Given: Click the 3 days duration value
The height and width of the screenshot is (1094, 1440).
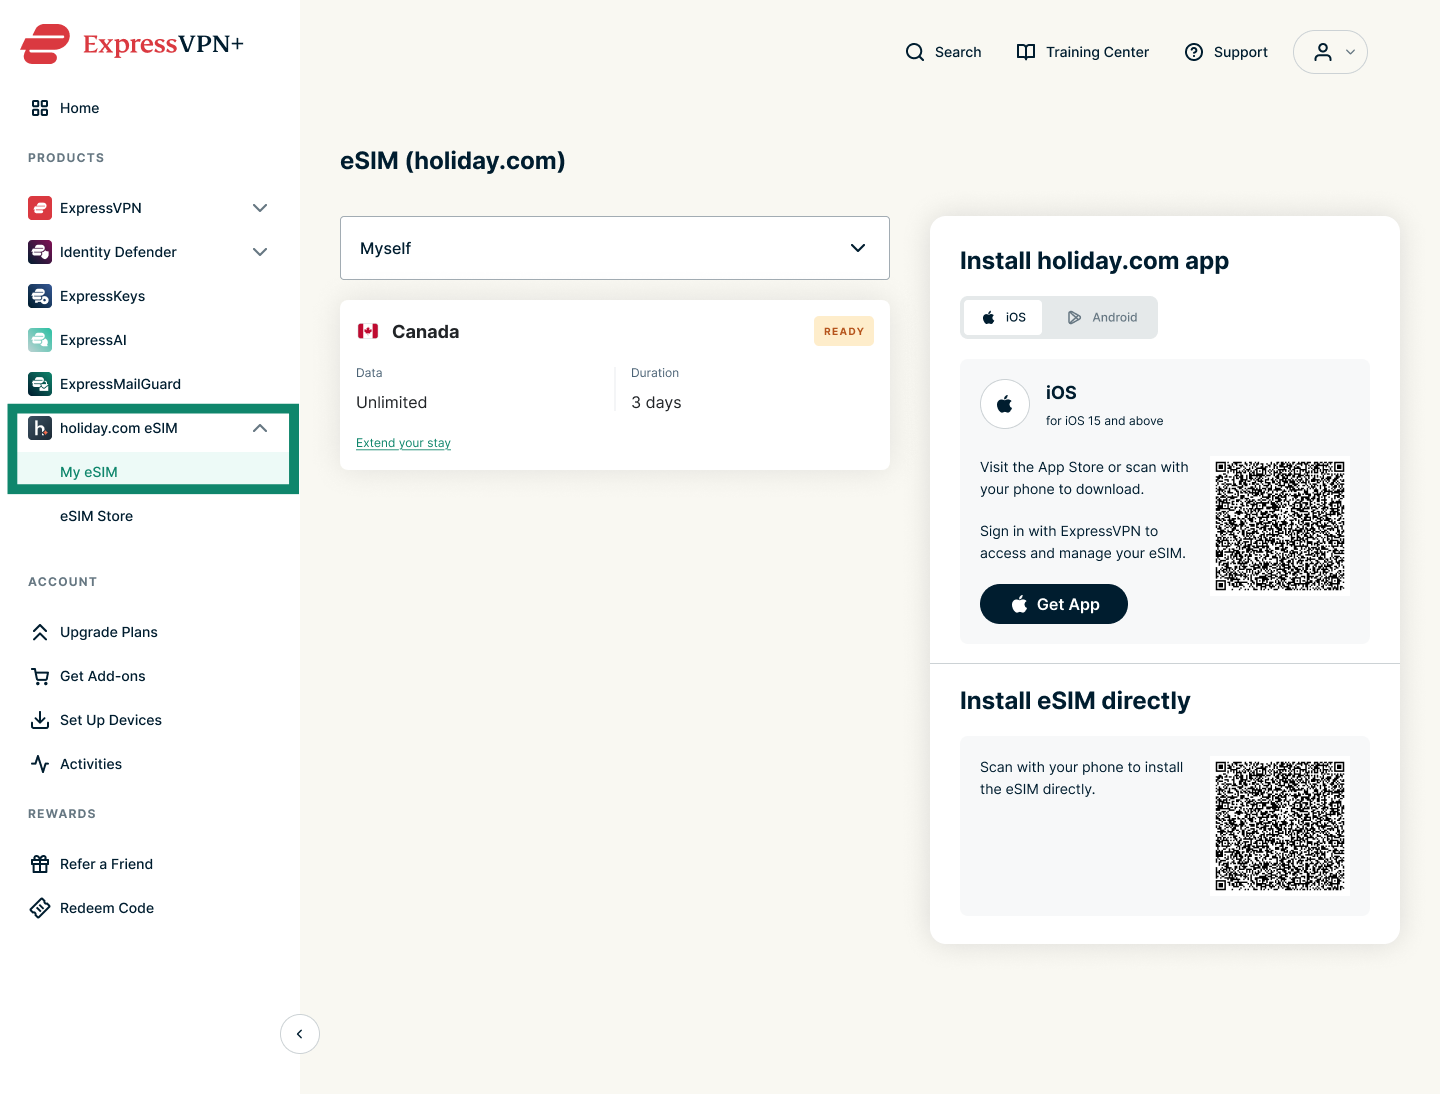Looking at the screenshot, I should point(656,402).
